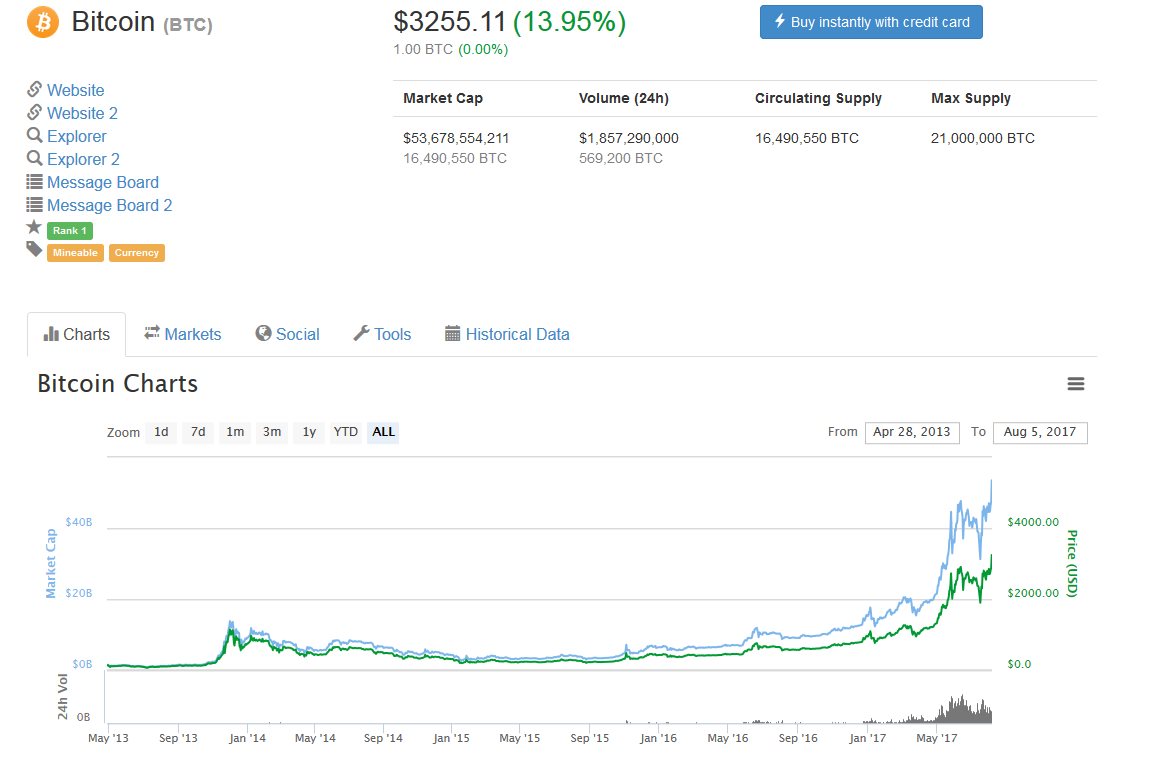This screenshot has width=1151, height=766.
Task: Open the Website 2 link
Action: [82, 113]
